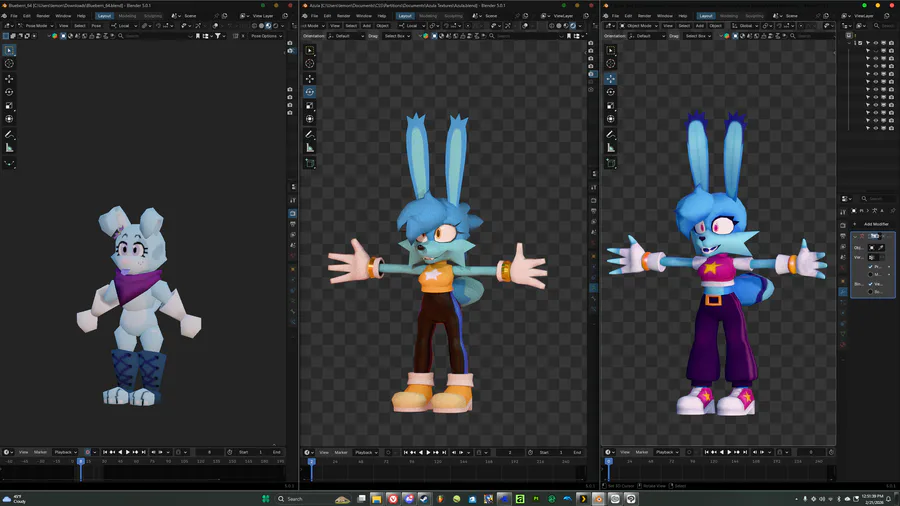Select the Add Cube tool in right viewport

[609, 162]
